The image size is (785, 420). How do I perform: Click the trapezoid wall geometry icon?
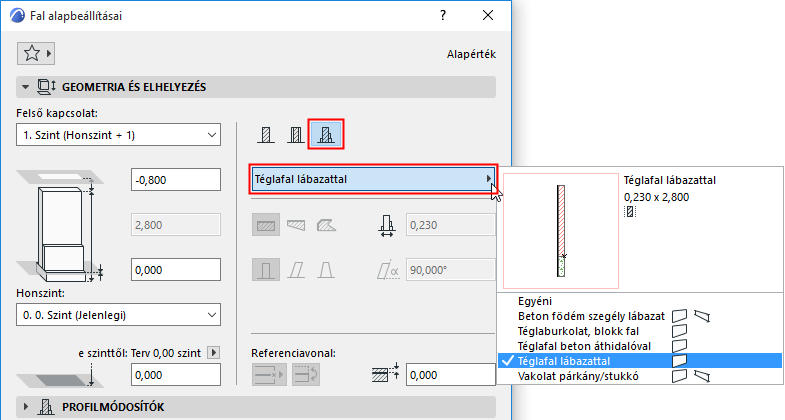296,227
